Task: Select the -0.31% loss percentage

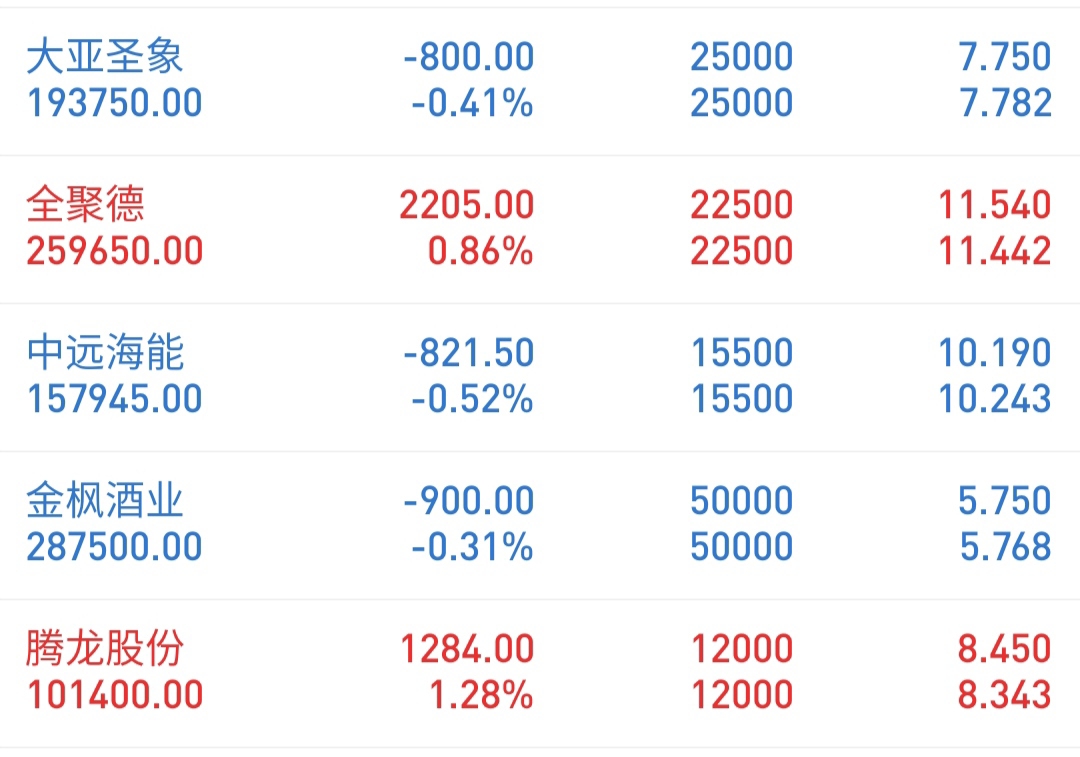Action: (x=472, y=547)
